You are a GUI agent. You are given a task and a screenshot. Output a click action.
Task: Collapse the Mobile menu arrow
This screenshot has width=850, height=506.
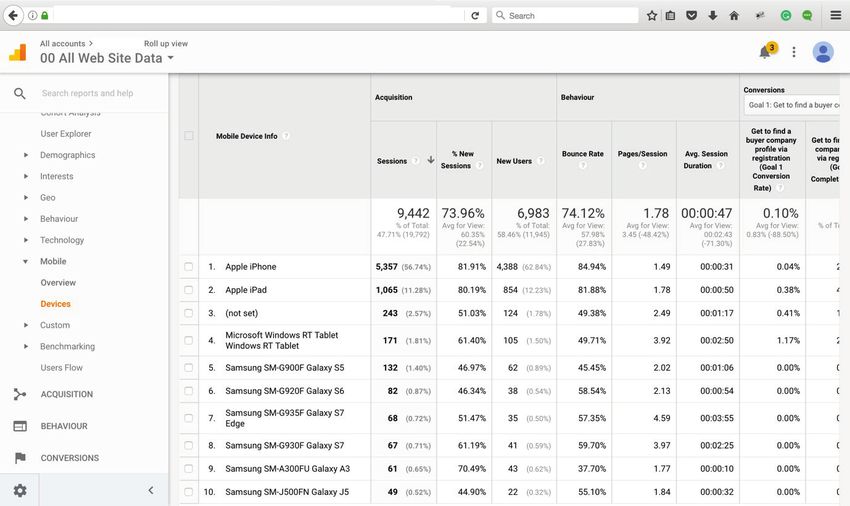tap(25, 261)
